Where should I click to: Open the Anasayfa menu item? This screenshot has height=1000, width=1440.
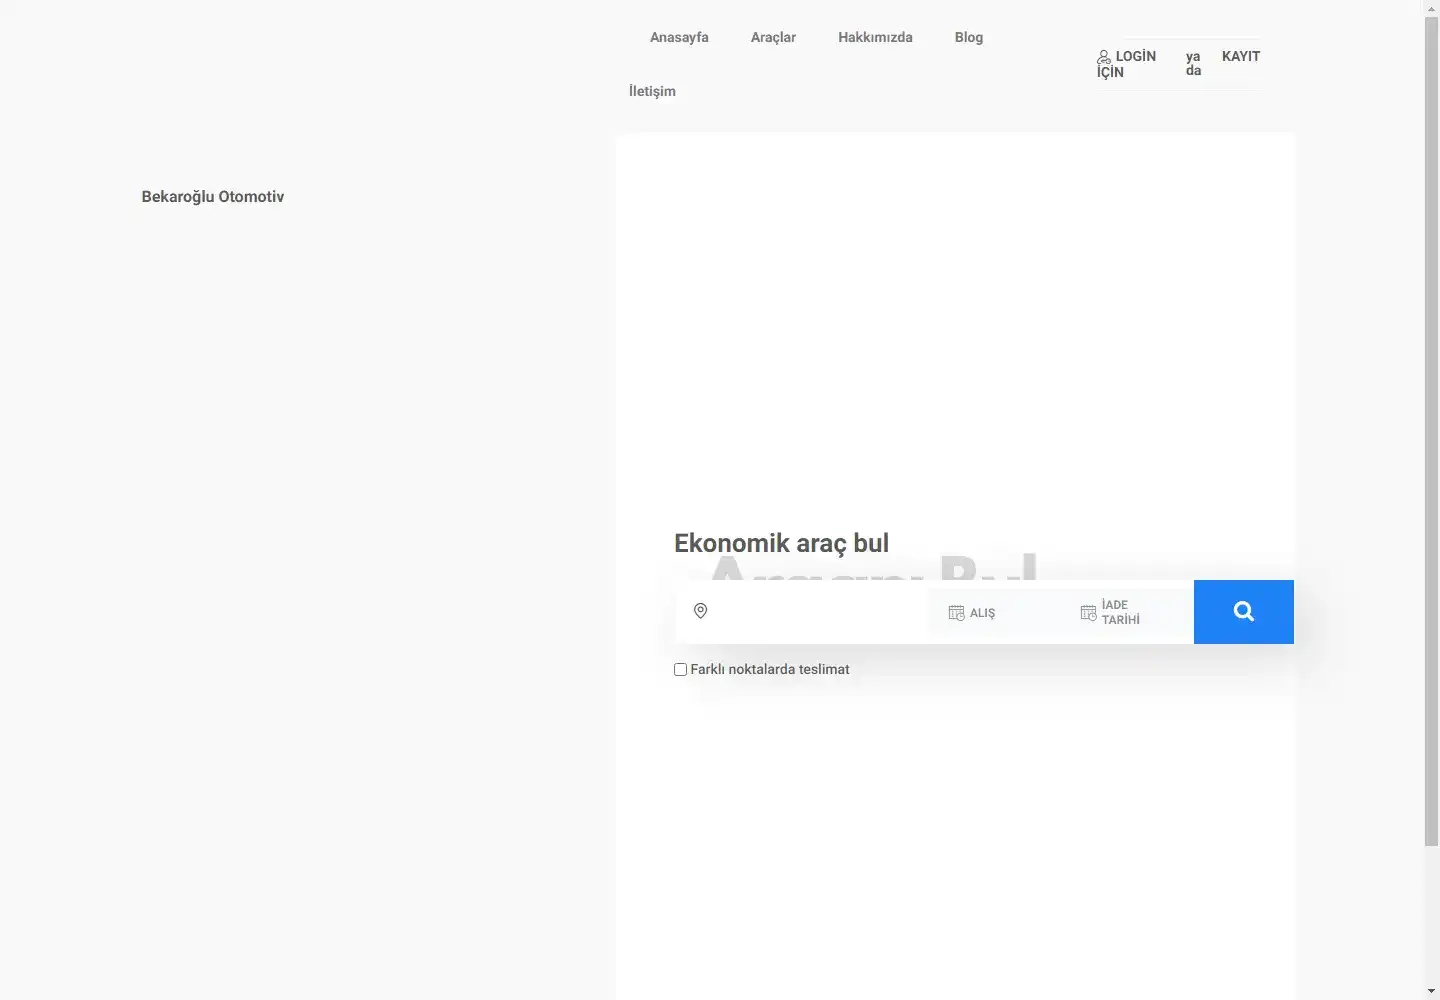[679, 37]
